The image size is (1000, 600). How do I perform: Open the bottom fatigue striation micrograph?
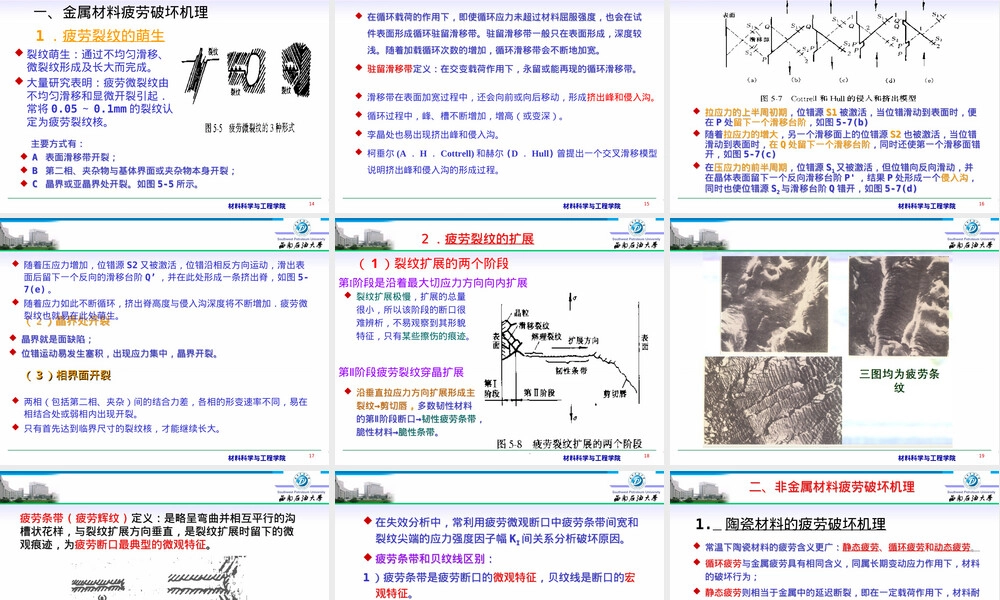click(x=773, y=400)
